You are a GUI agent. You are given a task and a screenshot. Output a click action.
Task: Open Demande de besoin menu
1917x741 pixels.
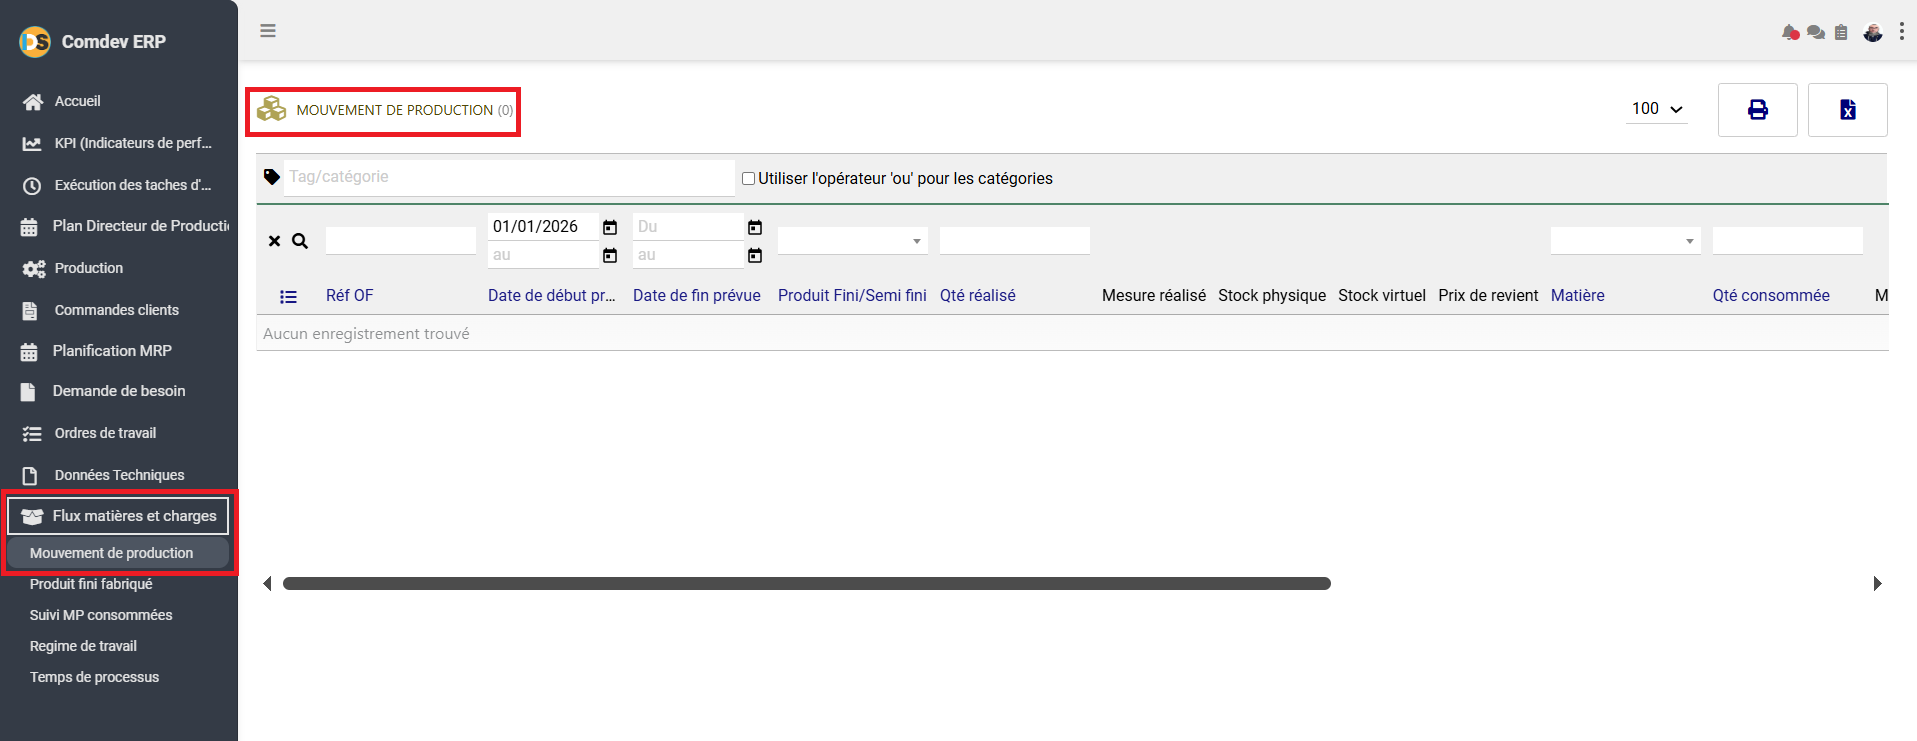[118, 392]
